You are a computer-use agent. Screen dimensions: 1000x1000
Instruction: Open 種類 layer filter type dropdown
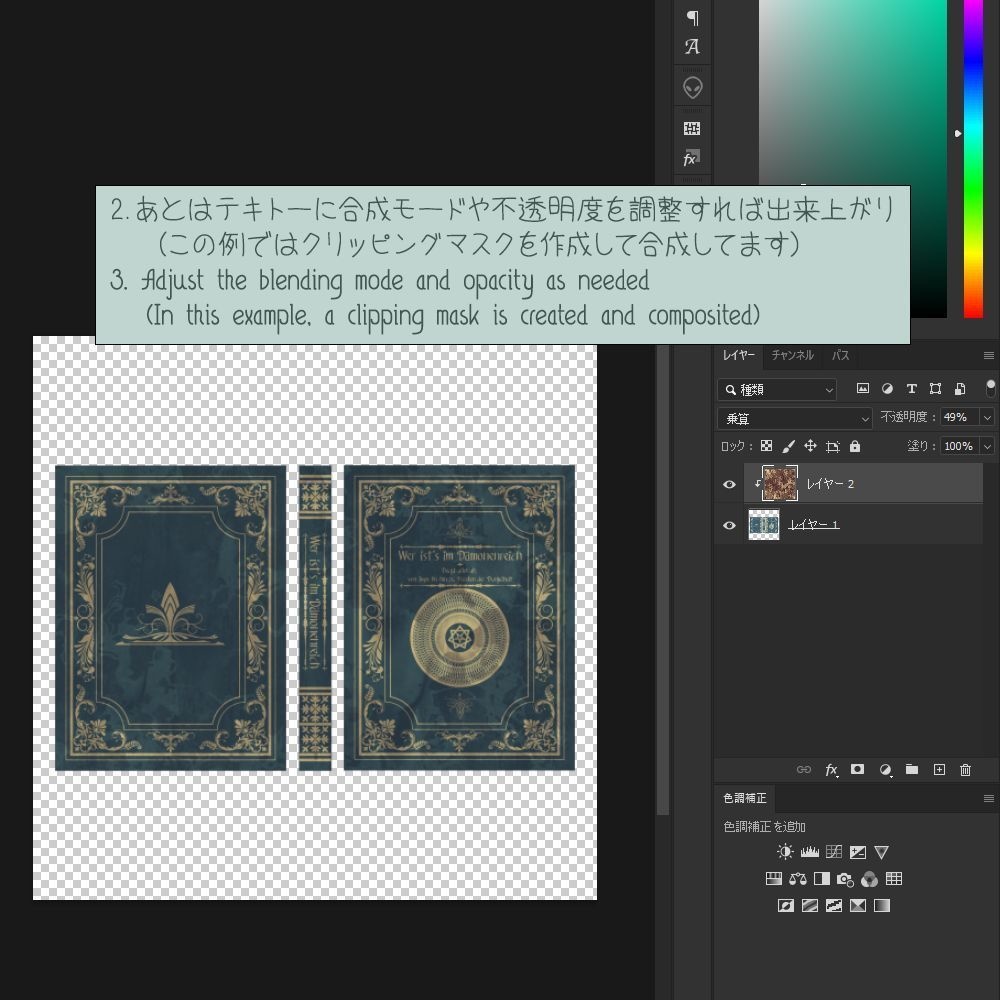point(777,389)
